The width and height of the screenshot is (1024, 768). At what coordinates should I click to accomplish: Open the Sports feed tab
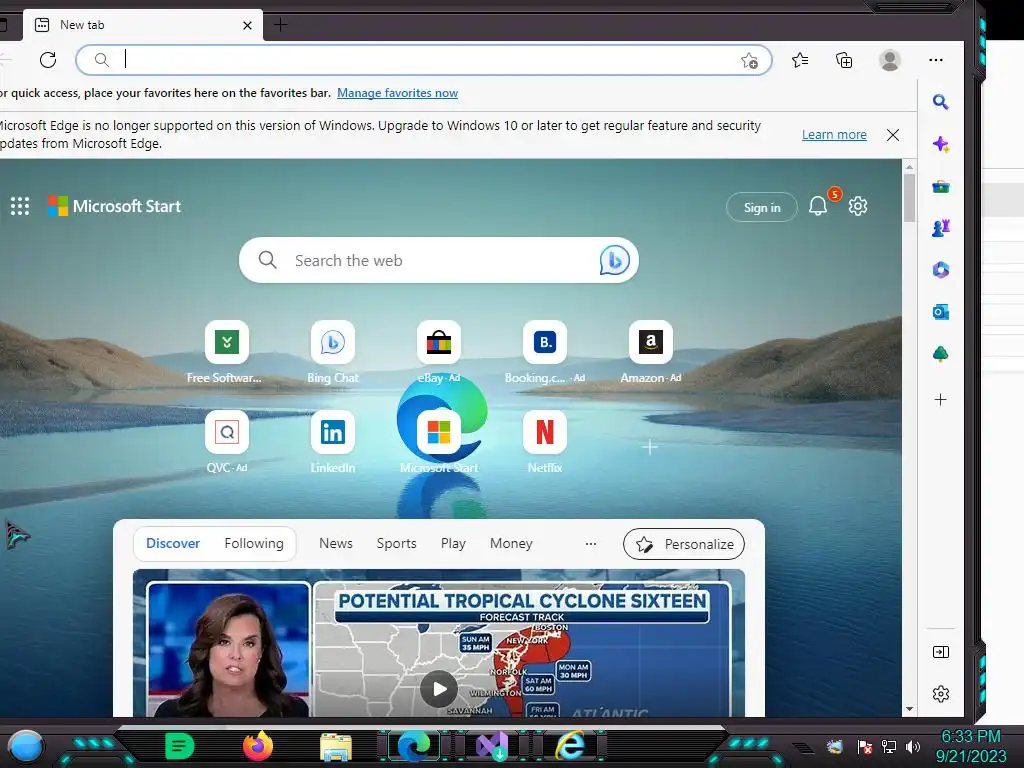(x=396, y=543)
